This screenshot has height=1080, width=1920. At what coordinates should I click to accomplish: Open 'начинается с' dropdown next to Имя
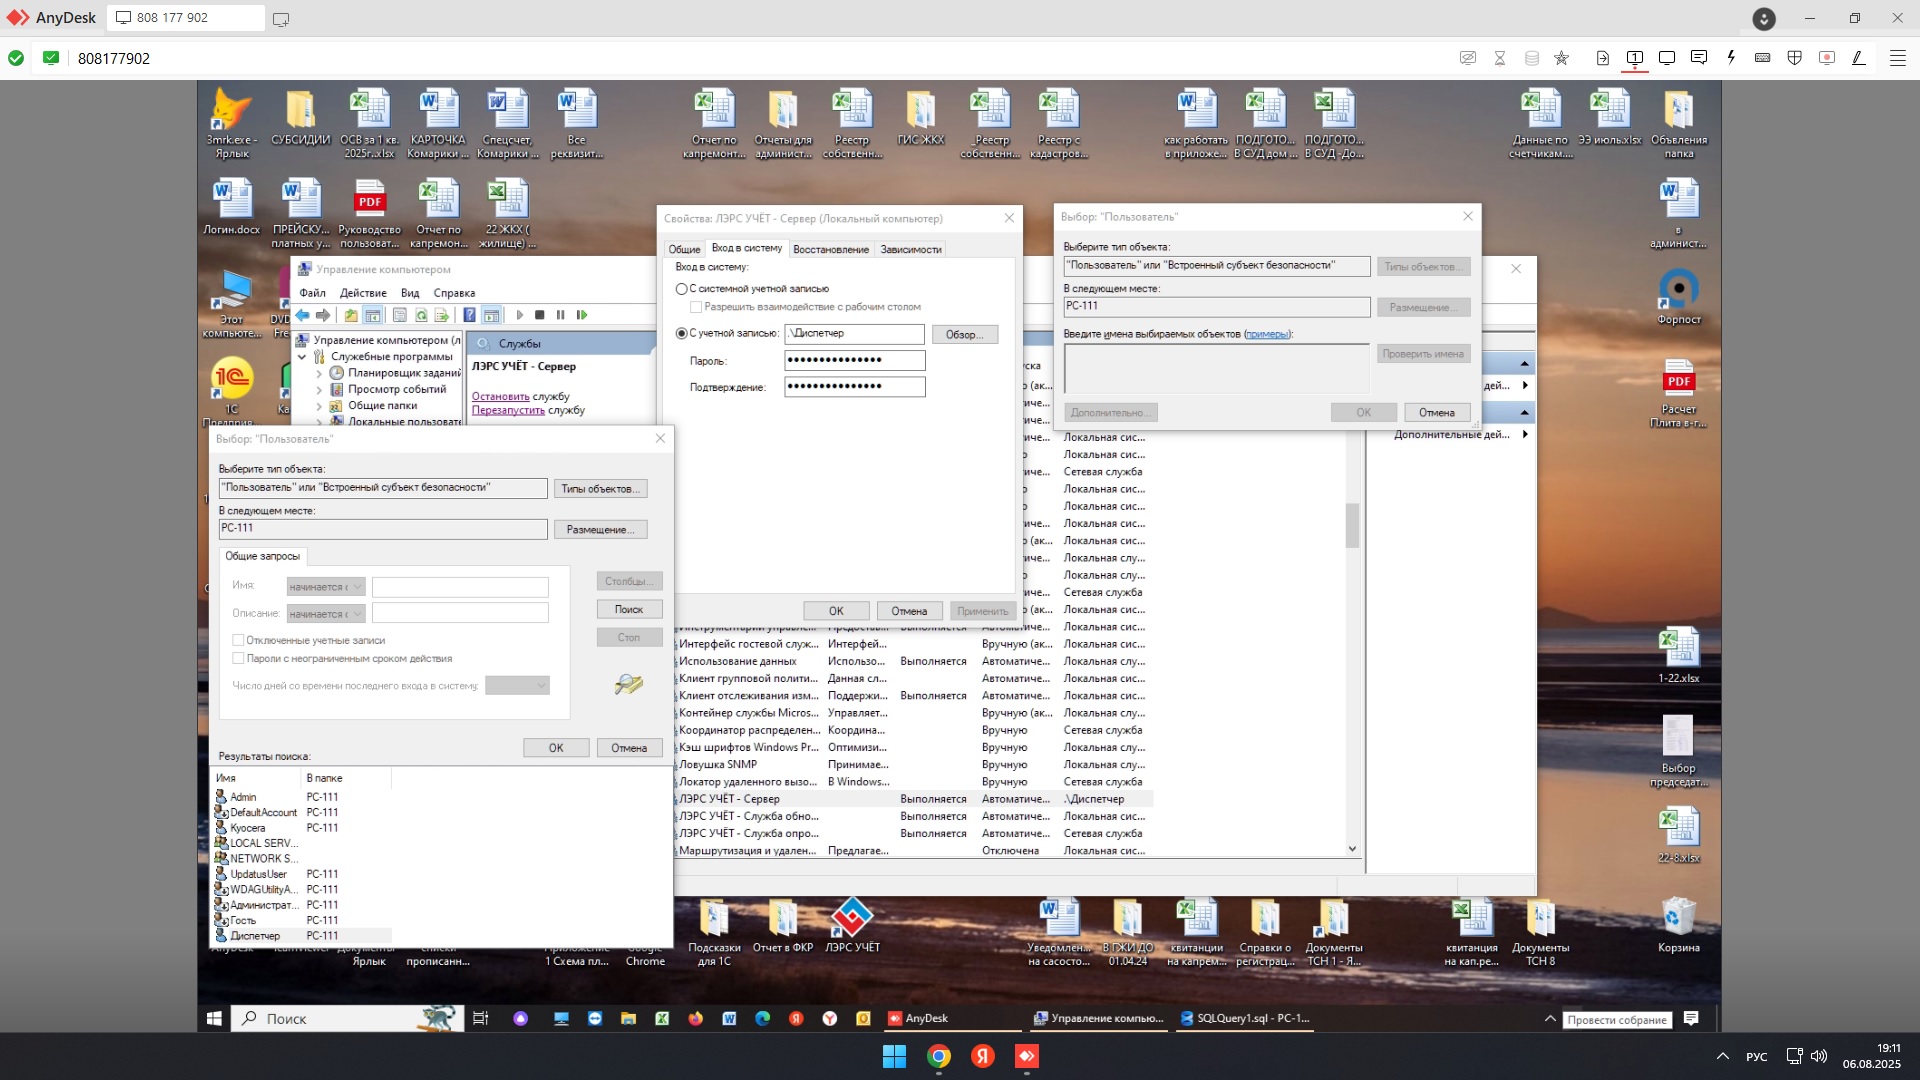tap(326, 587)
